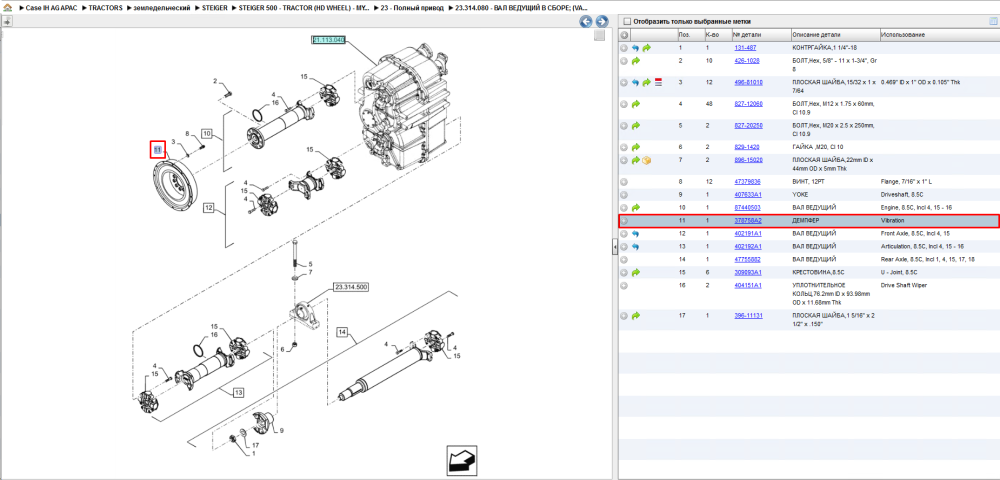Click the green arrow icon for 87440503
Image resolution: width=1000 pixels, height=480 pixels.
click(x=635, y=208)
